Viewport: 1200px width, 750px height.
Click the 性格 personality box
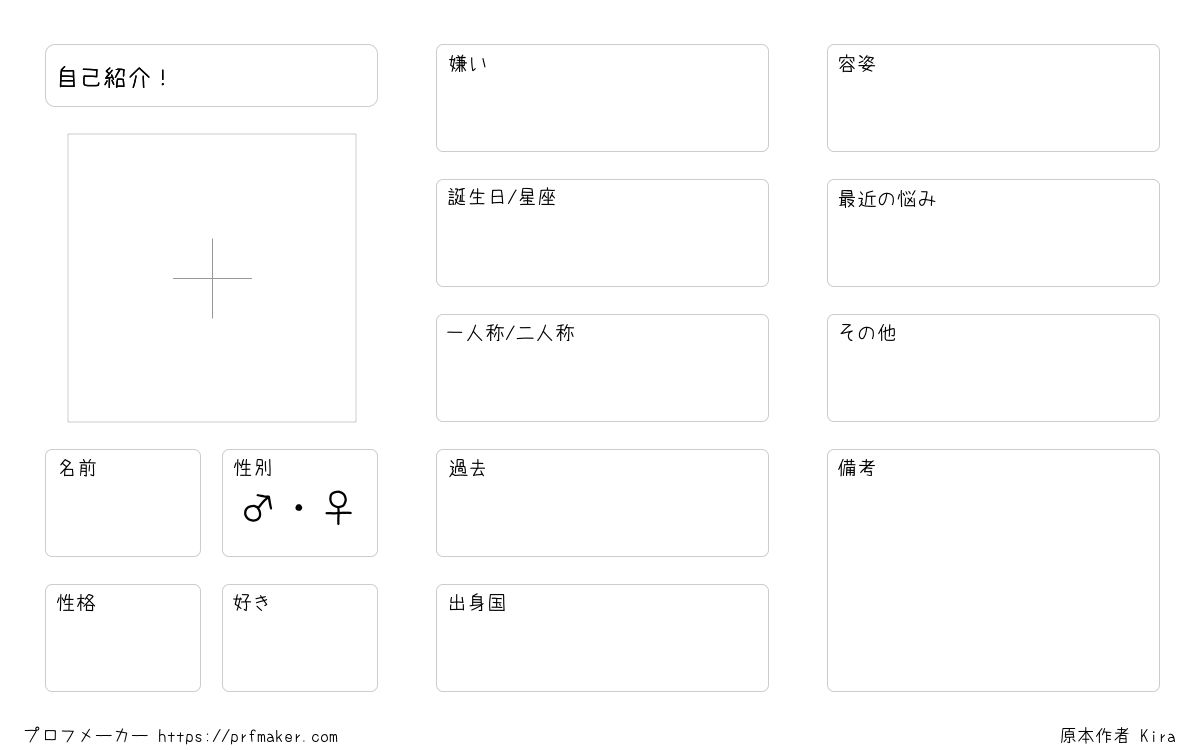tap(123, 638)
